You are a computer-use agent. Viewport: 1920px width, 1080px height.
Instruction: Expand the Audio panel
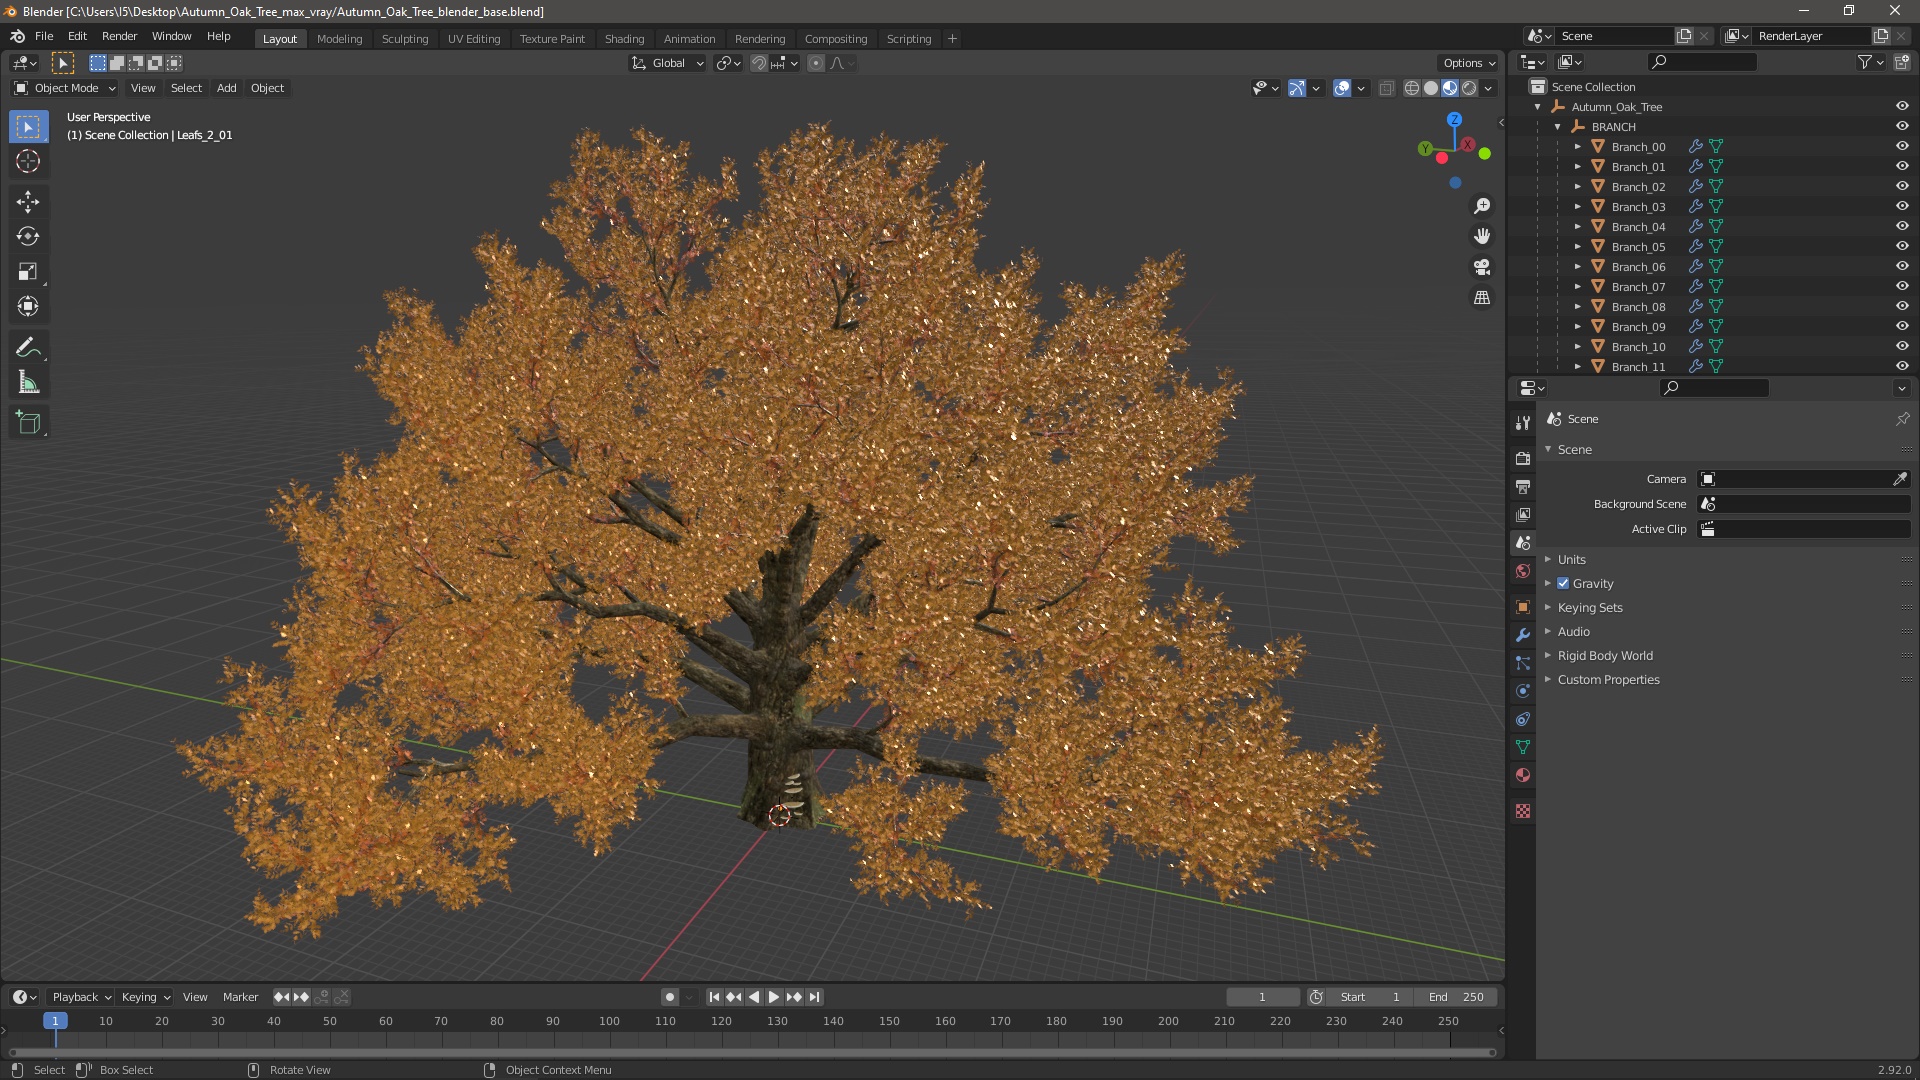(x=1573, y=631)
